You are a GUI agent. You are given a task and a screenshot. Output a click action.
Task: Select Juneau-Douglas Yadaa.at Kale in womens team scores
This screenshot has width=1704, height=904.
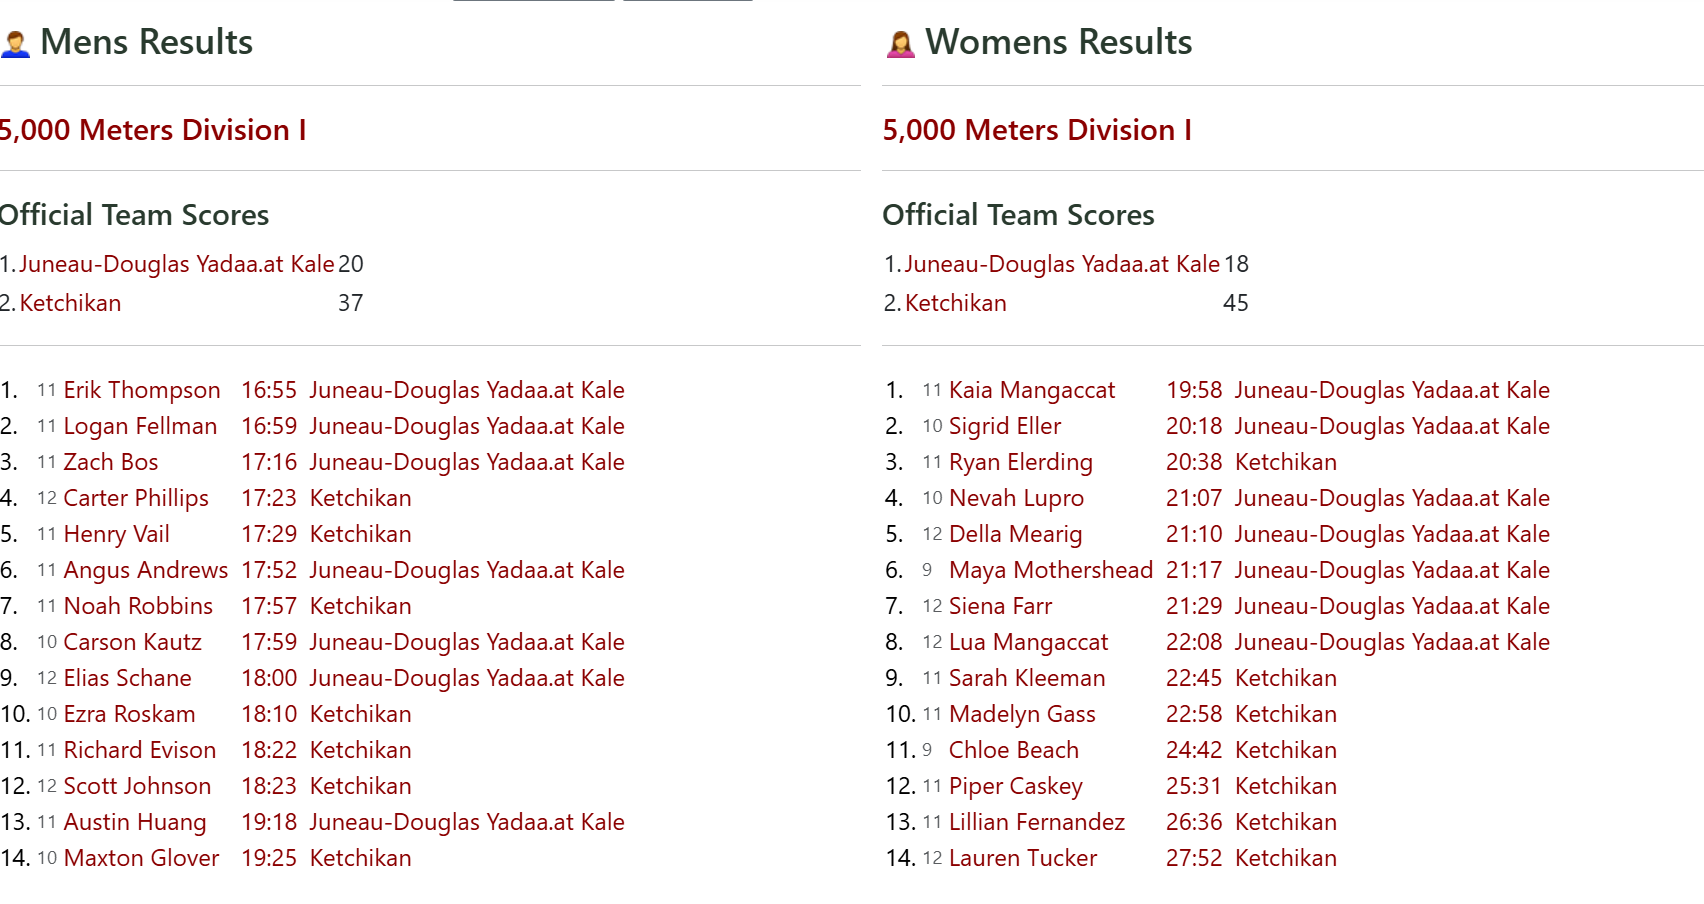1061,264
